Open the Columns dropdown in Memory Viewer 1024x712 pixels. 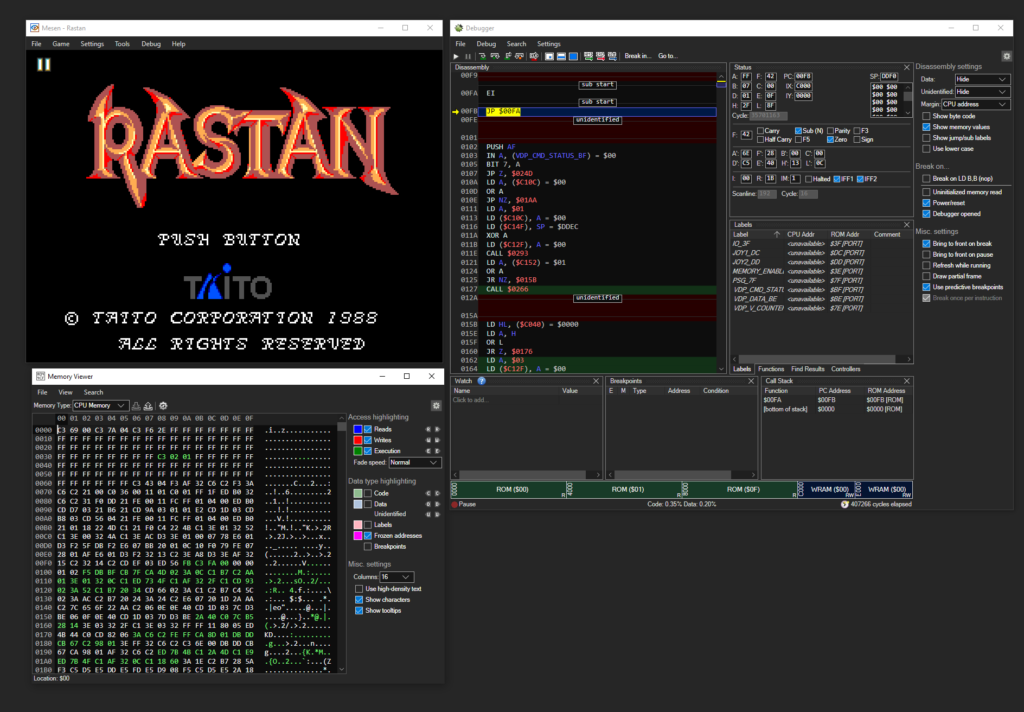[x=396, y=577]
